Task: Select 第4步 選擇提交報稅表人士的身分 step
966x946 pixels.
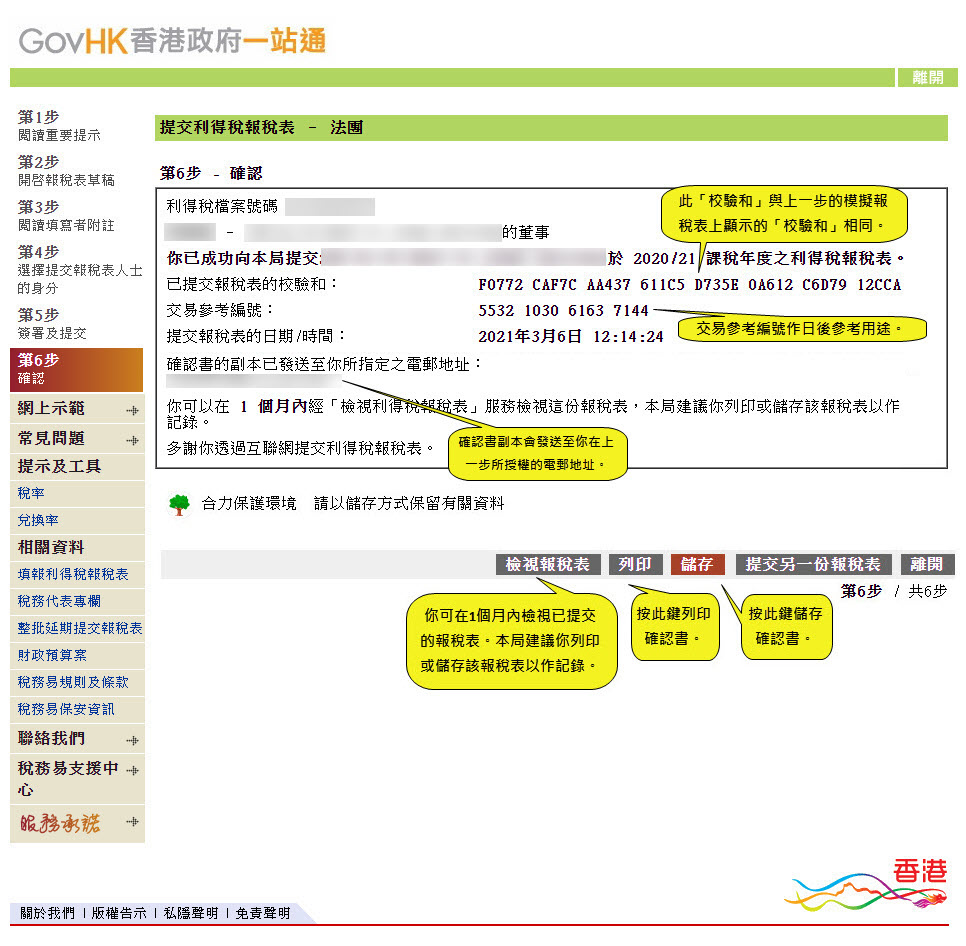Action: (79, 270)
